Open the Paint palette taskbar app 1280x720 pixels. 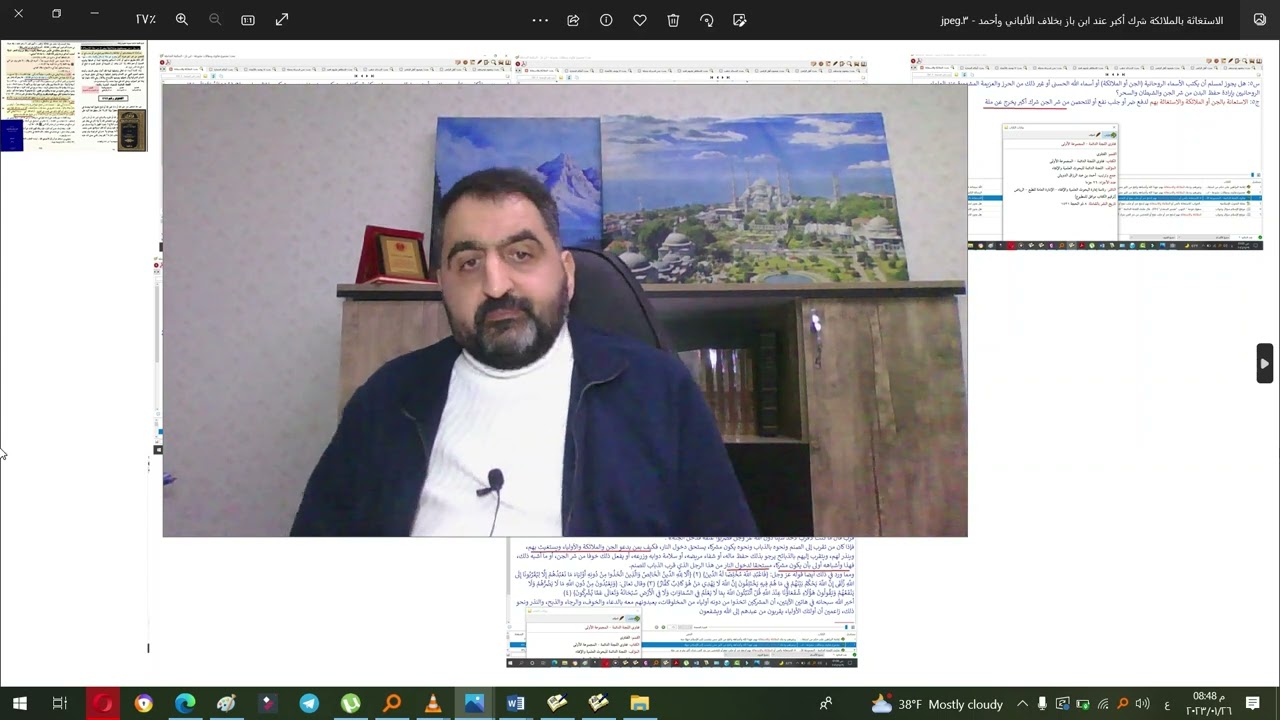click(x=226, y=704)
